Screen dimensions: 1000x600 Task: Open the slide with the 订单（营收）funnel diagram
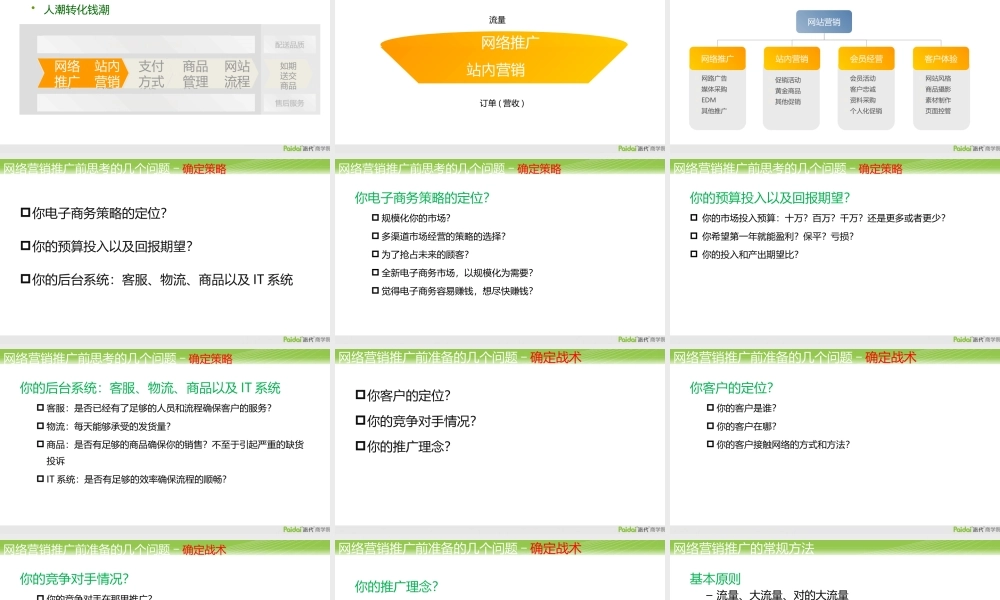click(x=500, y=70)
